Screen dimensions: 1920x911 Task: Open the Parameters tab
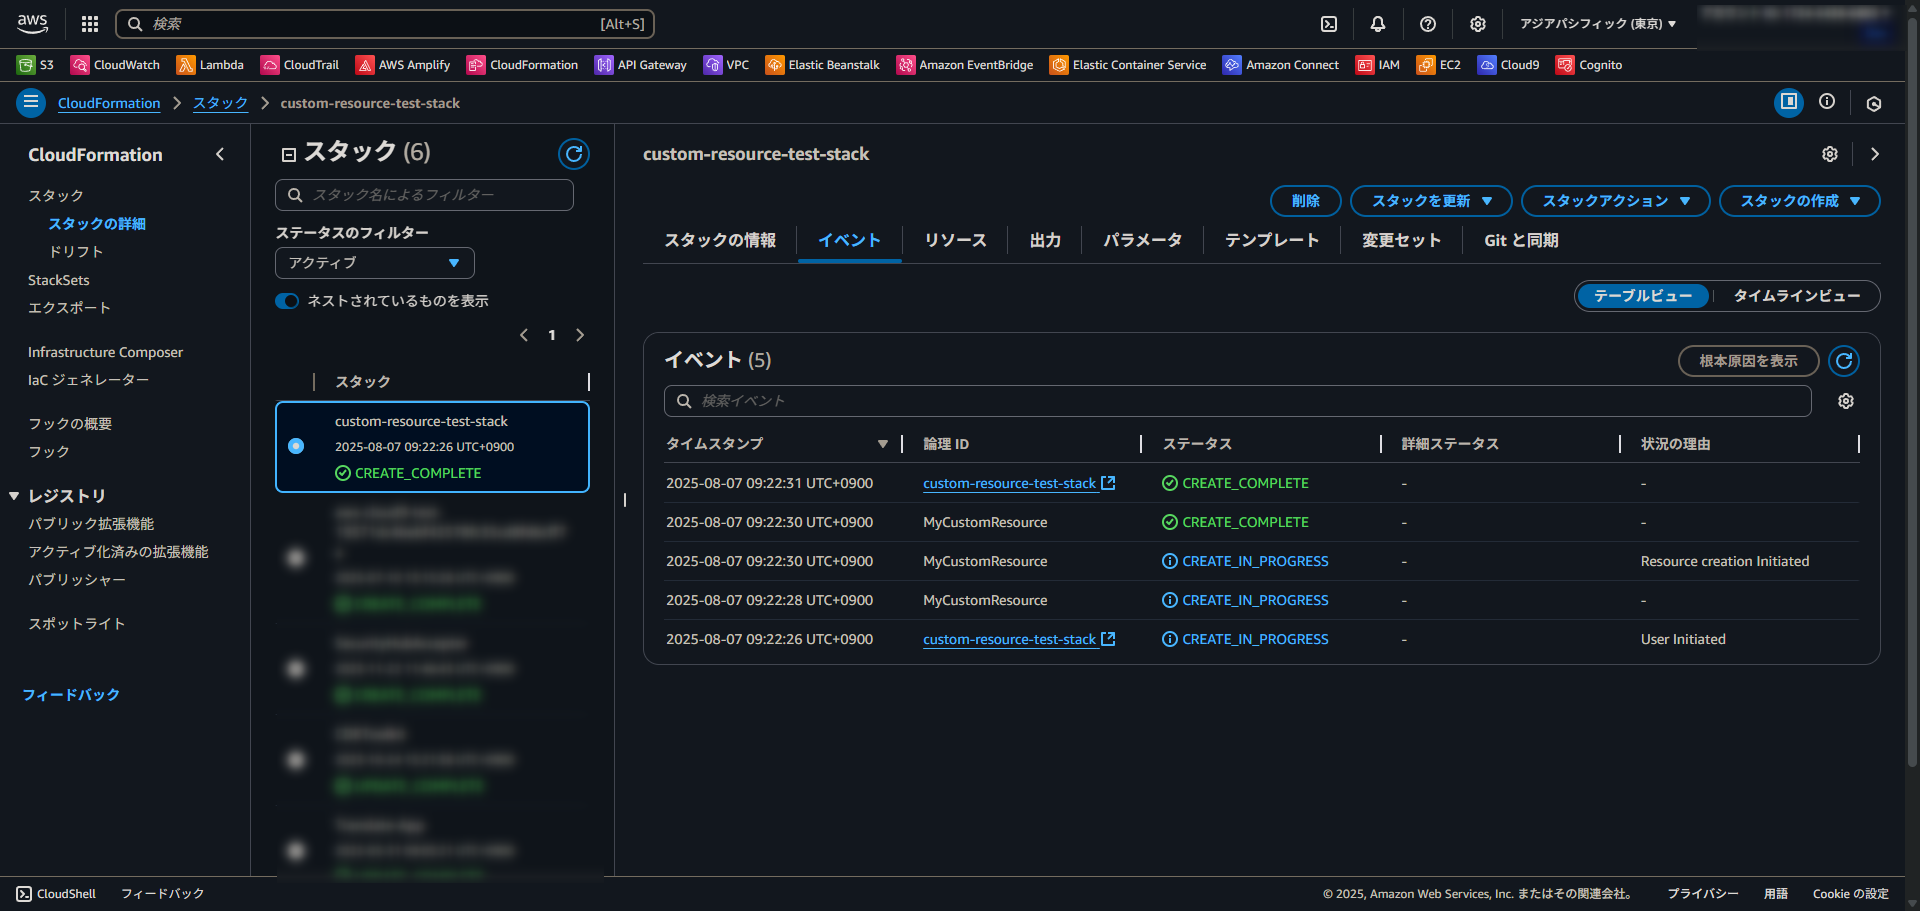[1142, 240]
